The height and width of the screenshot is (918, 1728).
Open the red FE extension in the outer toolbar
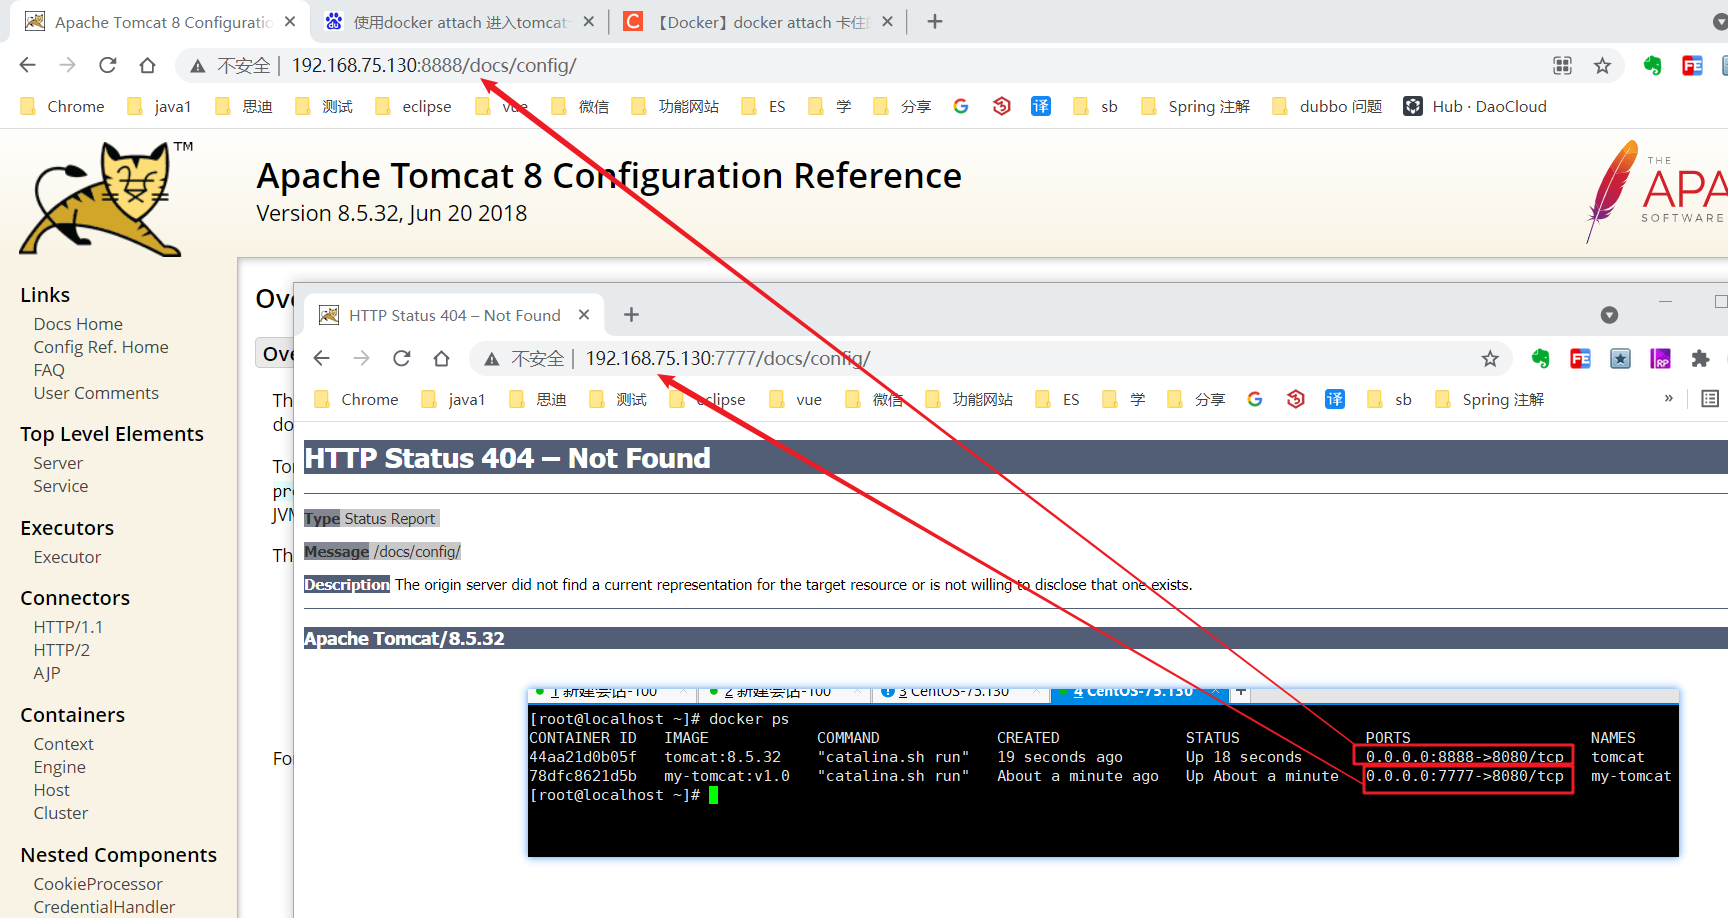pos(1692,65)
